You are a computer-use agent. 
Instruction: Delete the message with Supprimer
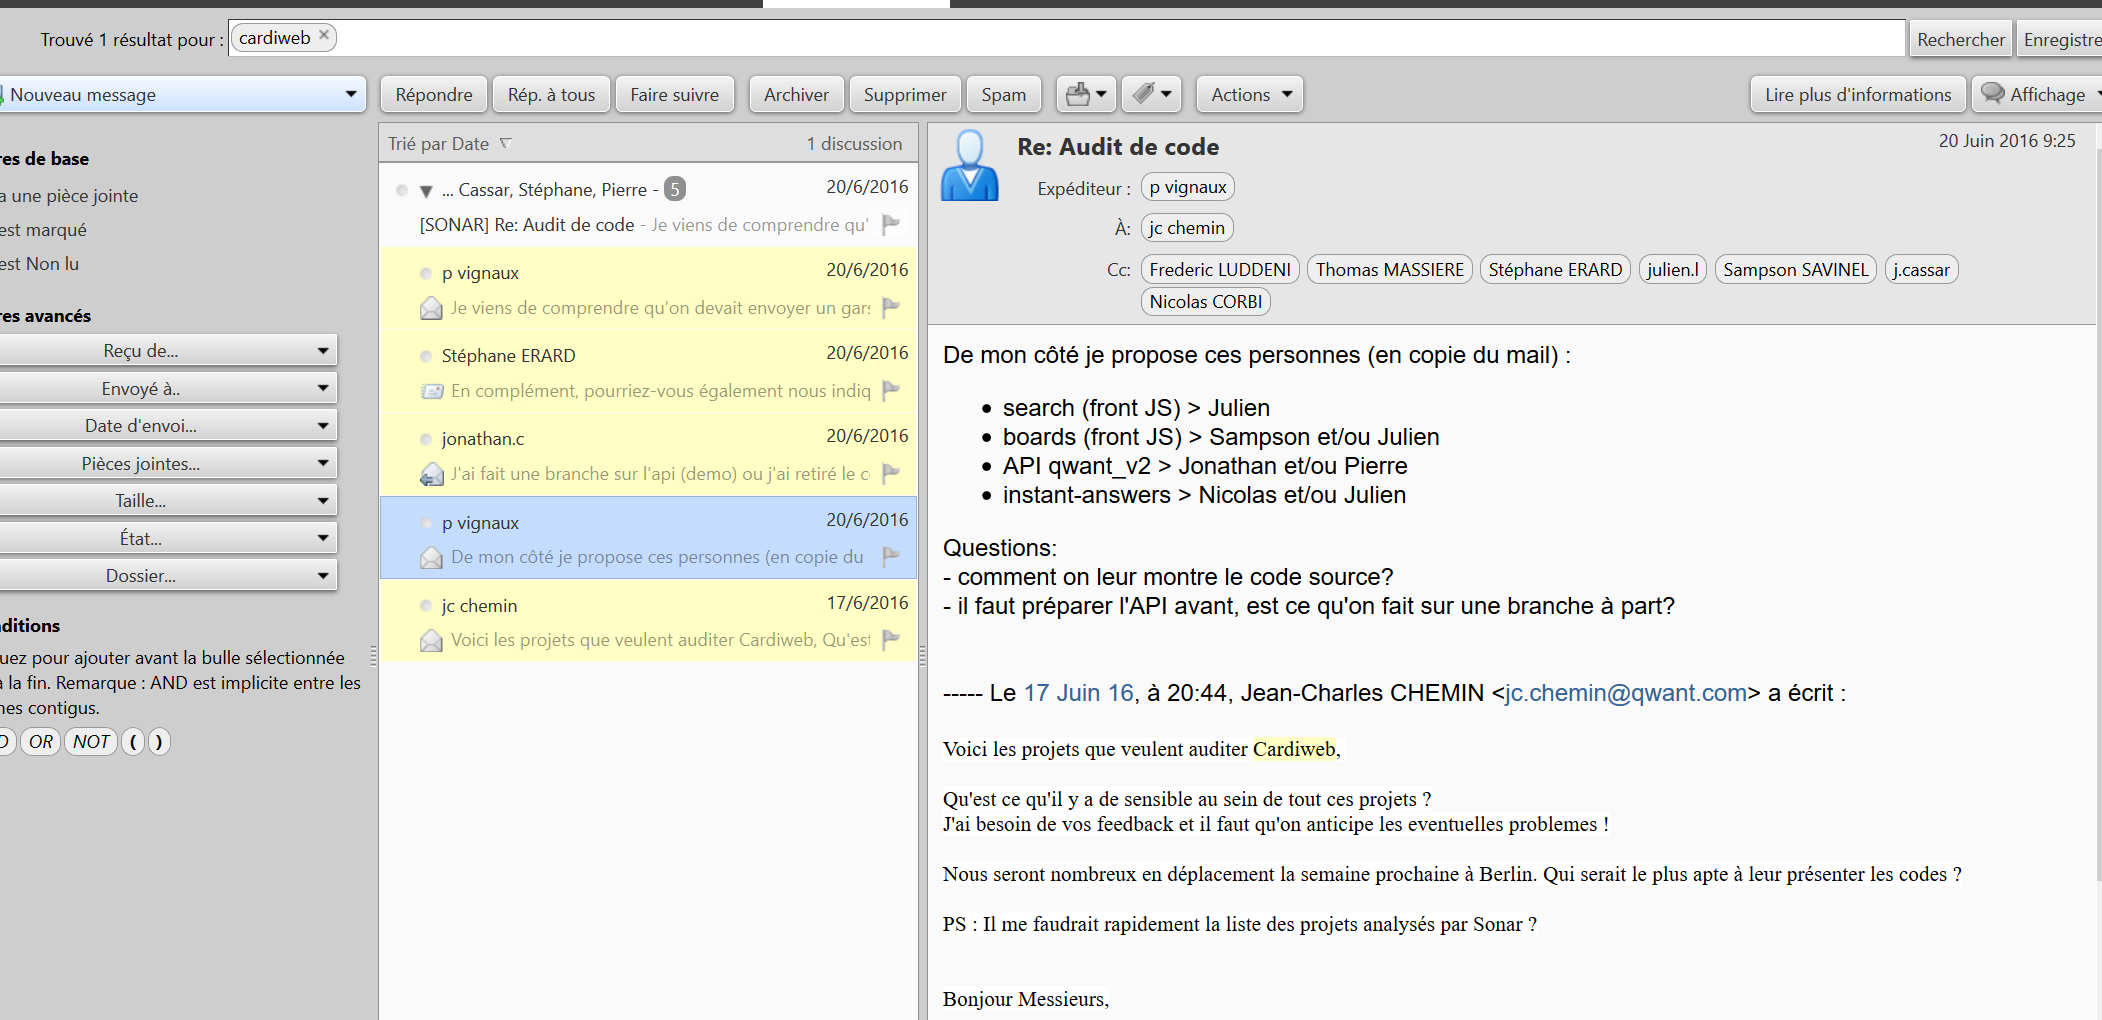[905, 94]
